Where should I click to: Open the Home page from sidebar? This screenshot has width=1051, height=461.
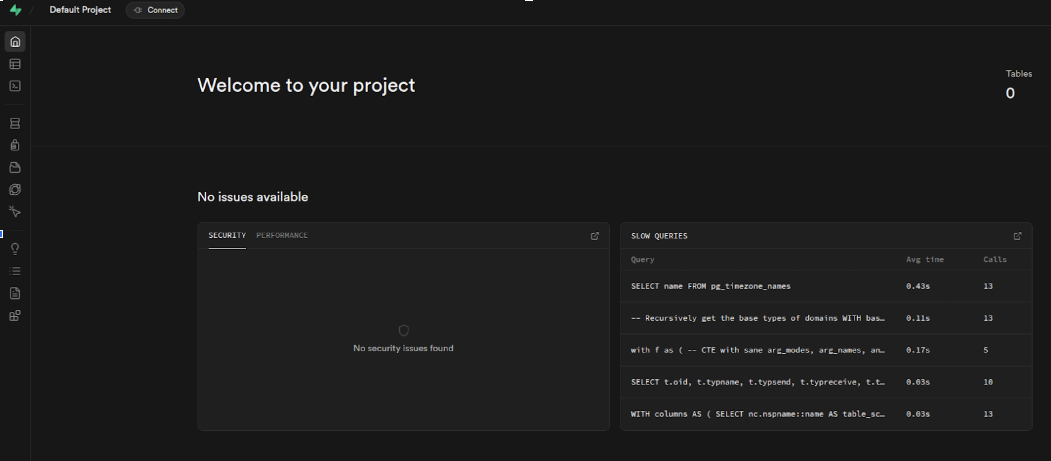(x=15, y=42)
